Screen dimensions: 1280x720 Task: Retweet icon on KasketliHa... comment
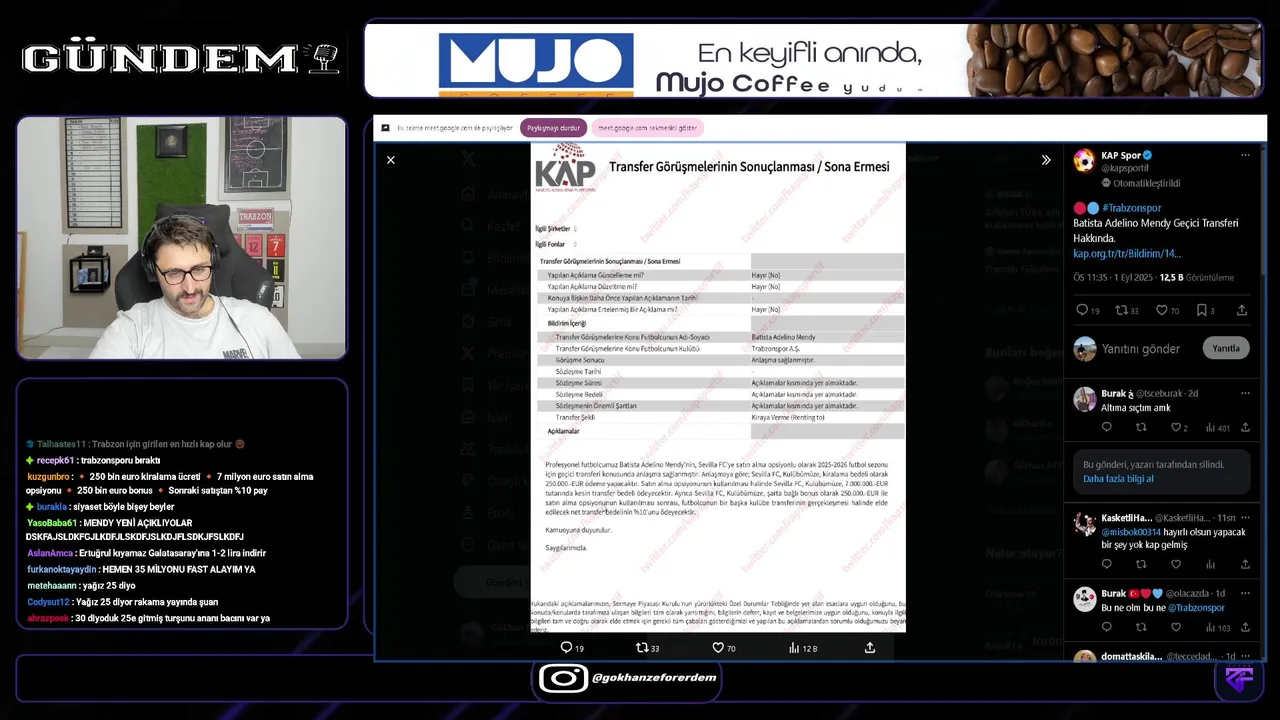[1141, 564]
